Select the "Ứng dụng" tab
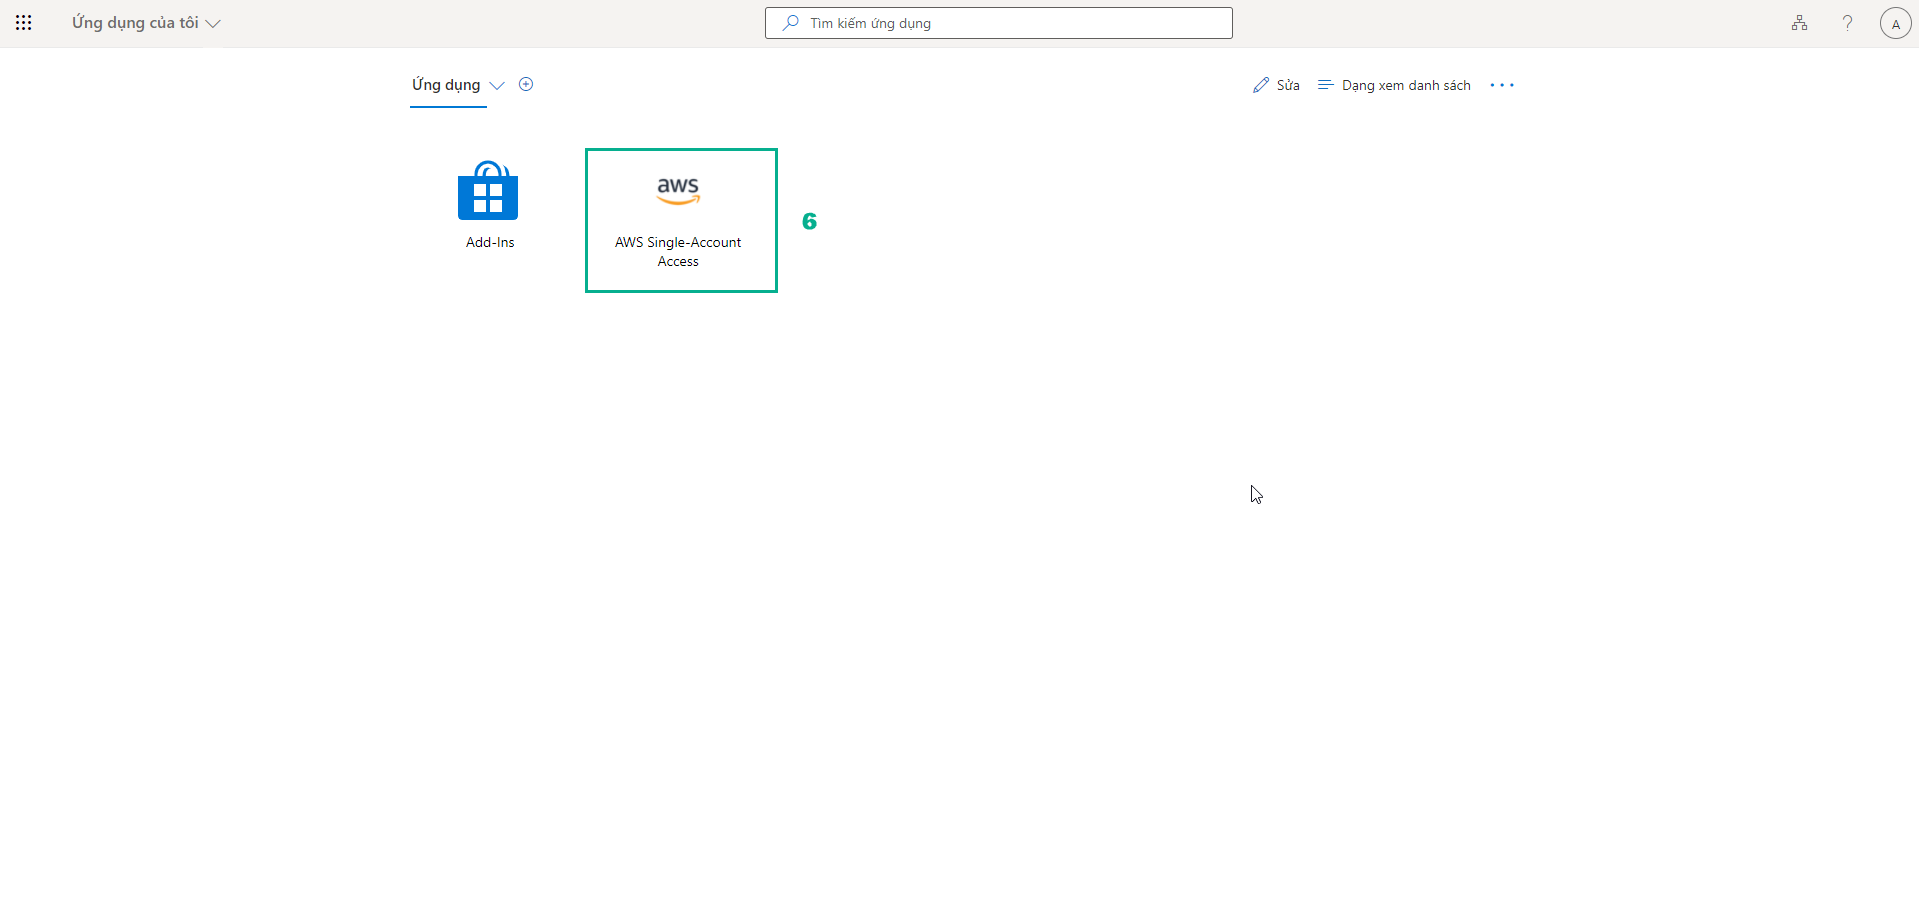The height and width of the screenshot is (921, 1919). coord(446,85)
